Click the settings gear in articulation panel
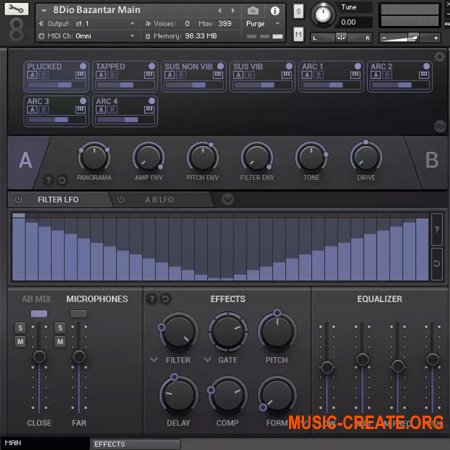The width and height of the screenshot is (450, 450). click(440, 57)
